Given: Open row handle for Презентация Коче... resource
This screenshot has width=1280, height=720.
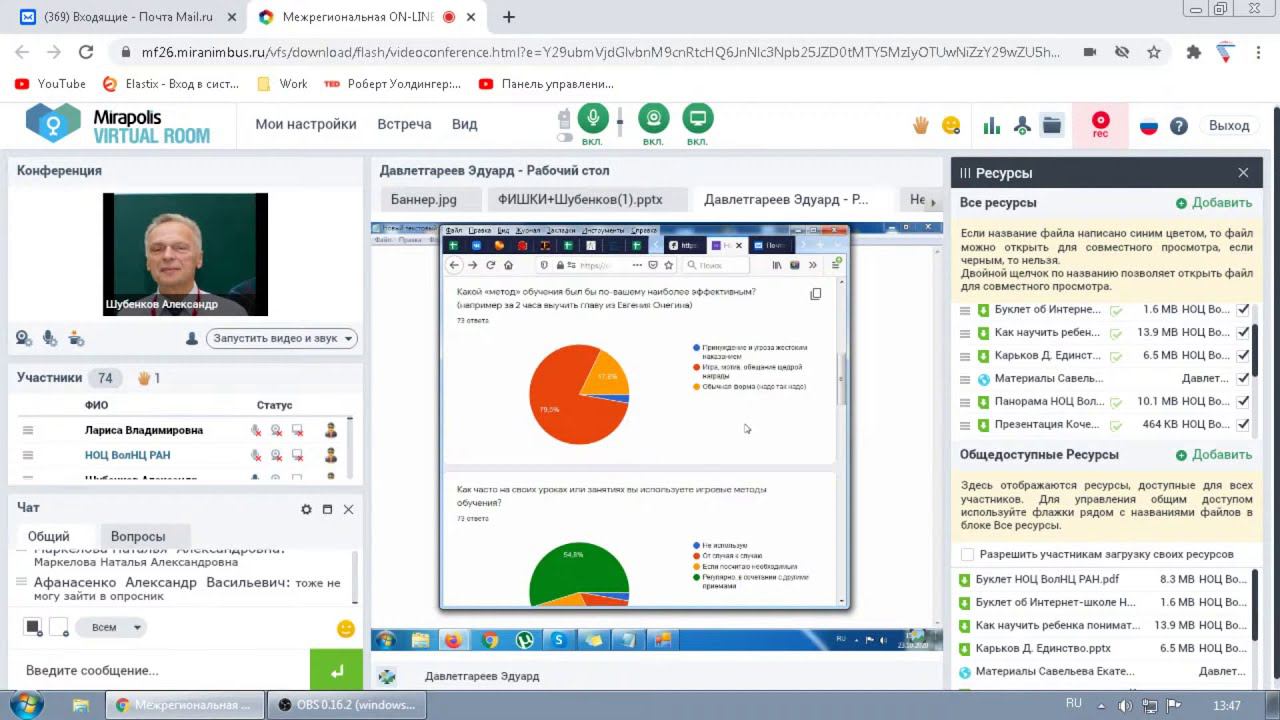Looking at the screenshot, I should pos(965,425).
